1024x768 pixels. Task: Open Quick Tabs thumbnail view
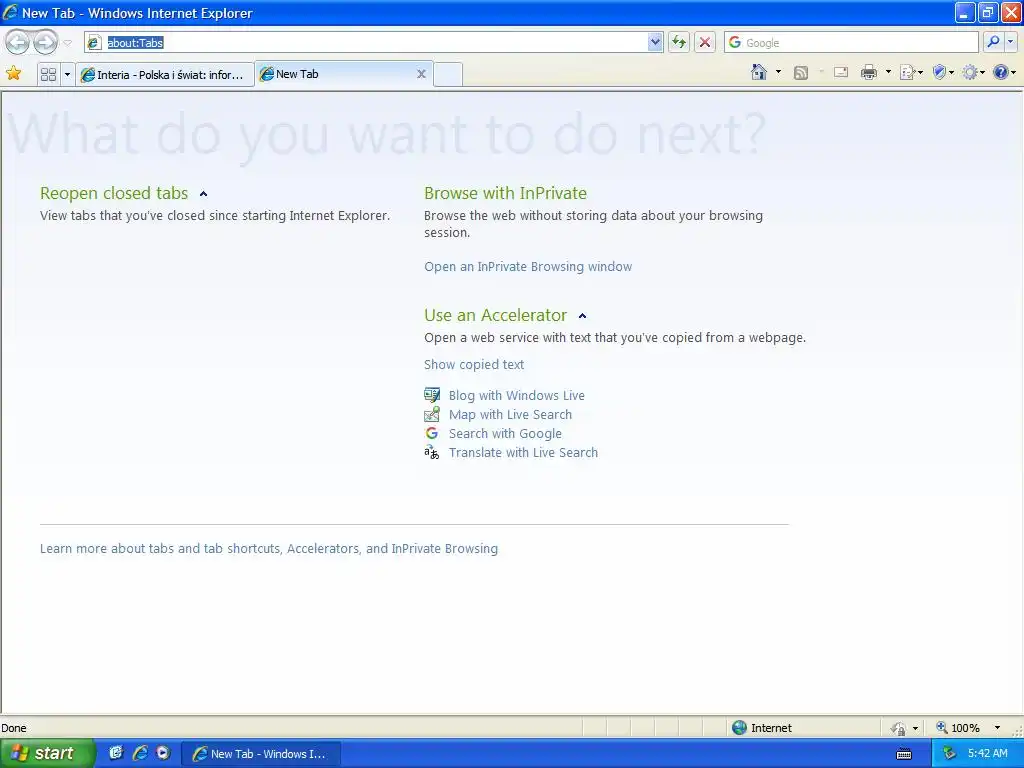coord(48,74)
